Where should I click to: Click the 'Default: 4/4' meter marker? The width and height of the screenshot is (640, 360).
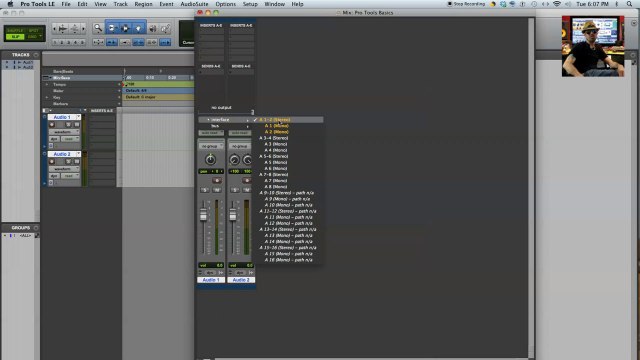pos(136,91)
